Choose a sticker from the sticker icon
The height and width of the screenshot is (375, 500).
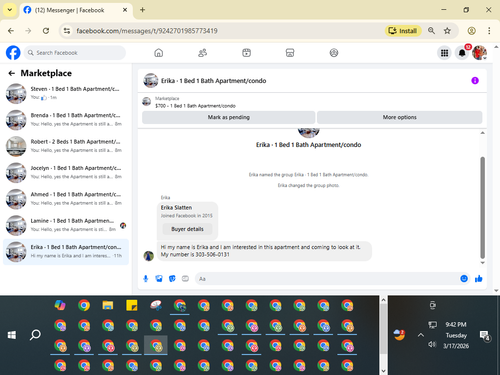point(172,279)
